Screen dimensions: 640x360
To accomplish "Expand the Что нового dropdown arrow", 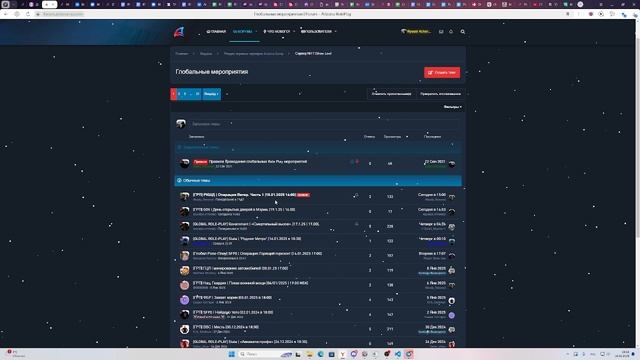I will 294,31.
